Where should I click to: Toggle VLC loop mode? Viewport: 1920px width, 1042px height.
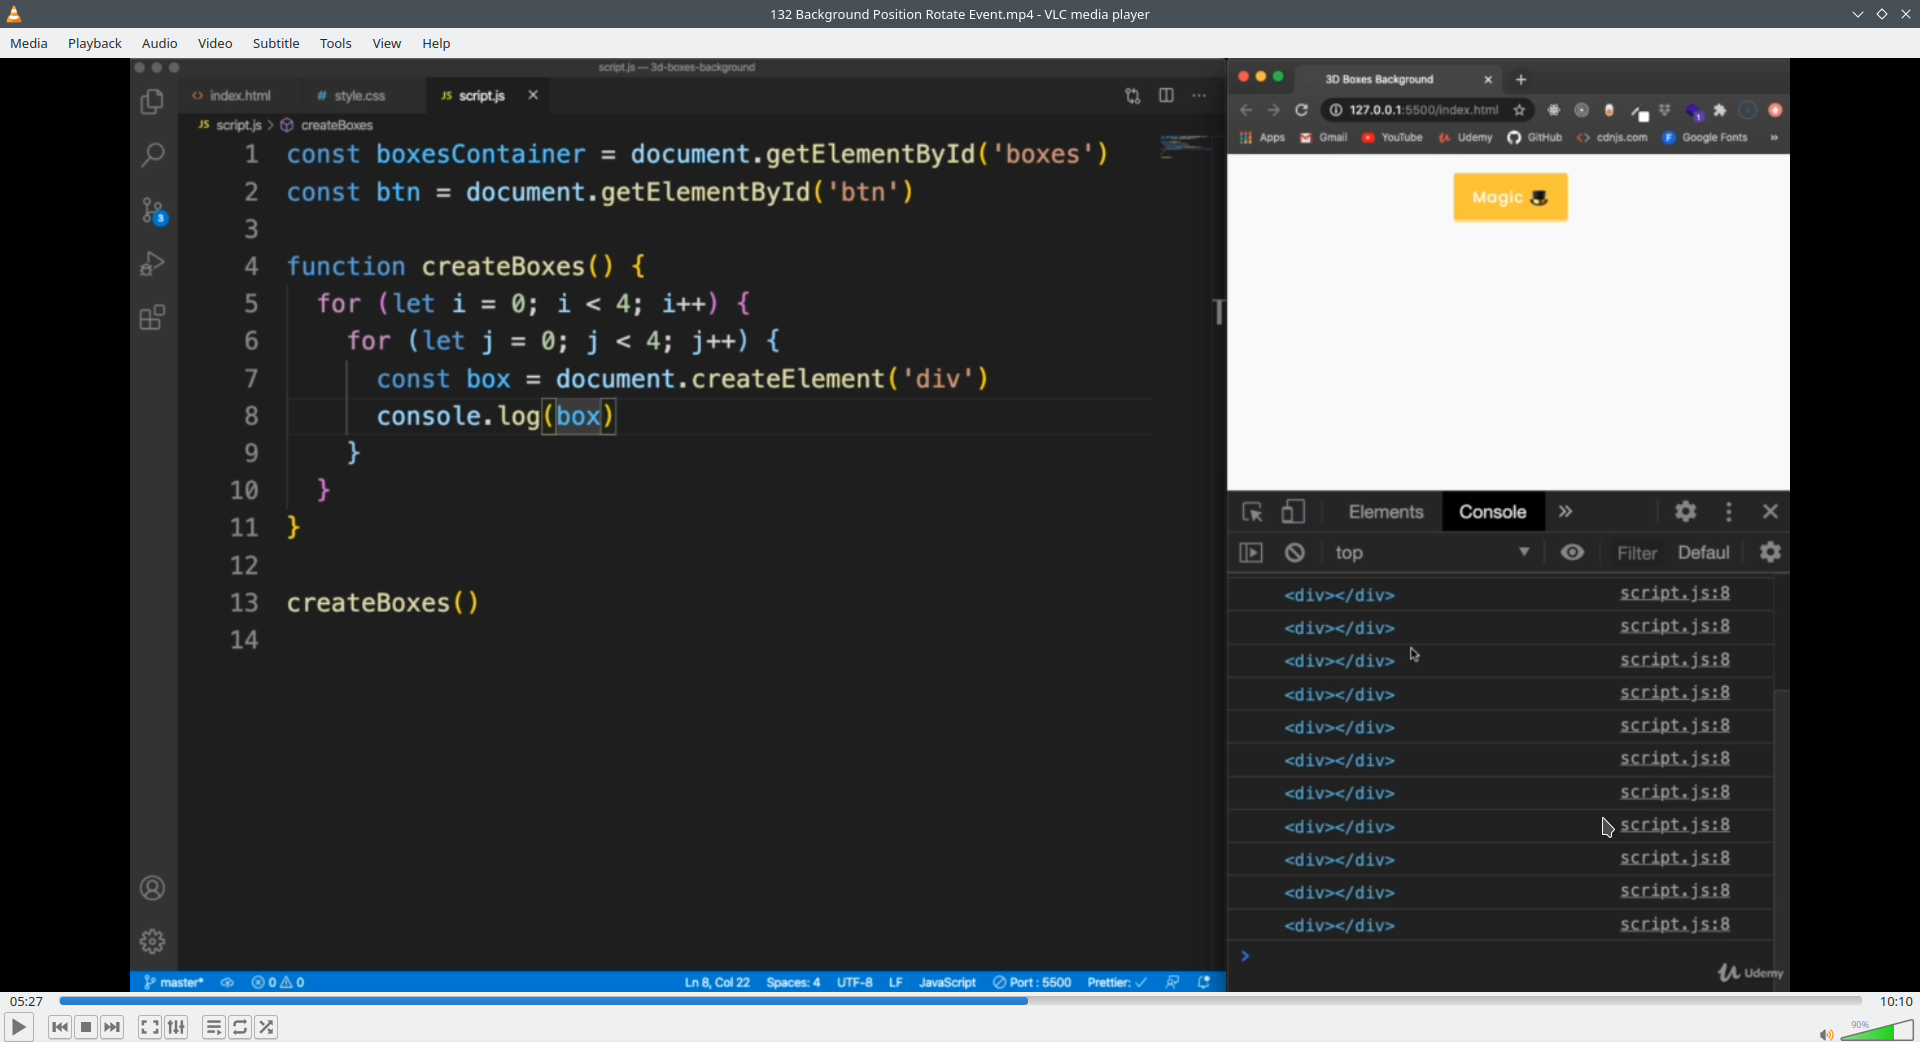[x=240, y=1027]
